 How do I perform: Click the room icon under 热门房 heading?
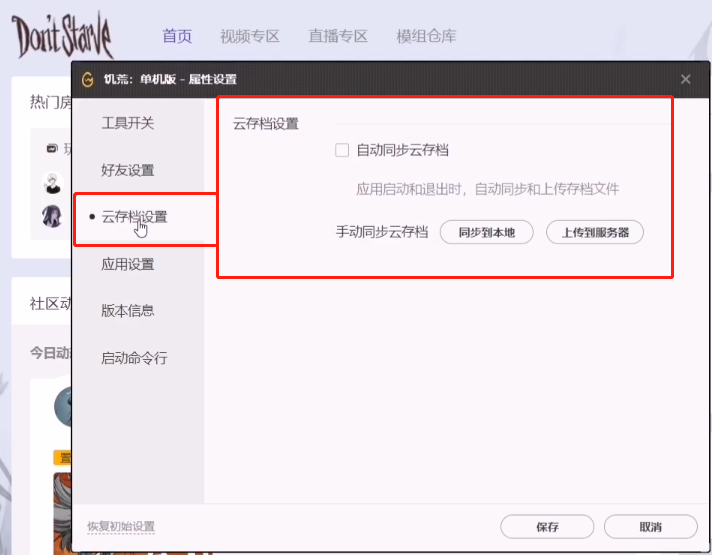(x=52, y=149)
